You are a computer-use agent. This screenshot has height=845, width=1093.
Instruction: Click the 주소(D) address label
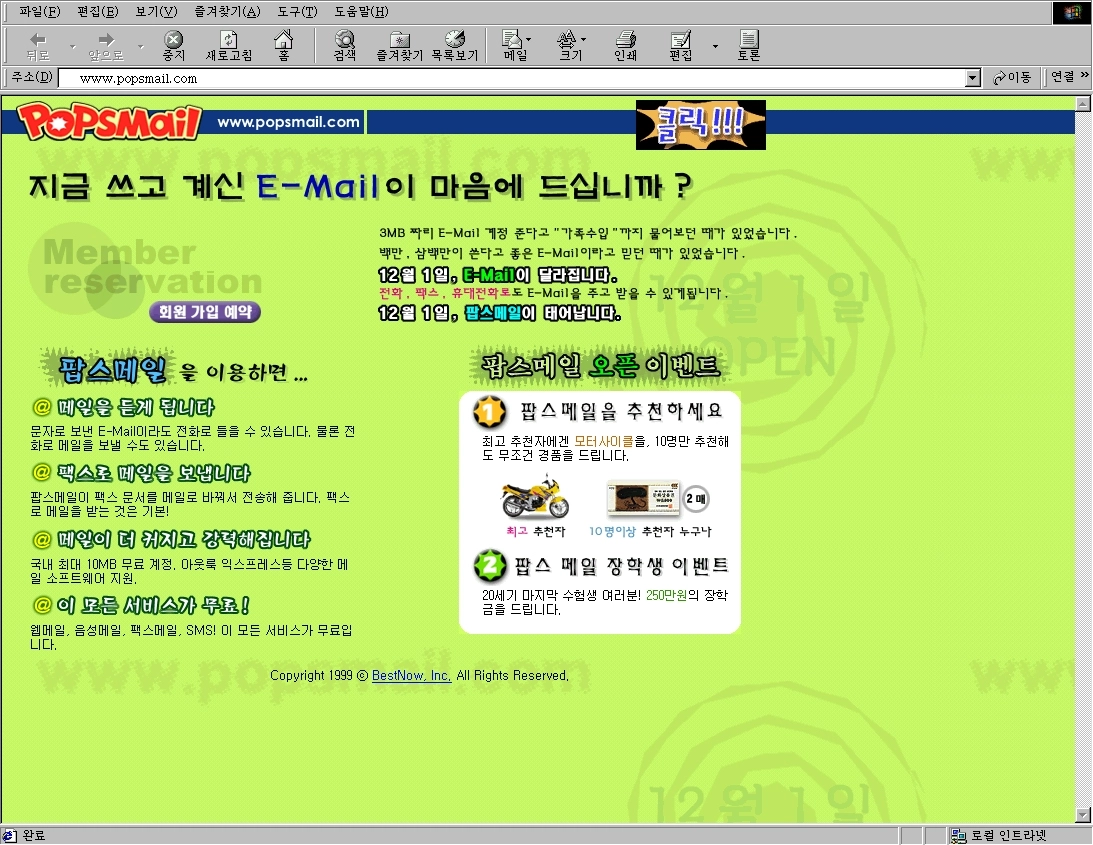(32, 77)
